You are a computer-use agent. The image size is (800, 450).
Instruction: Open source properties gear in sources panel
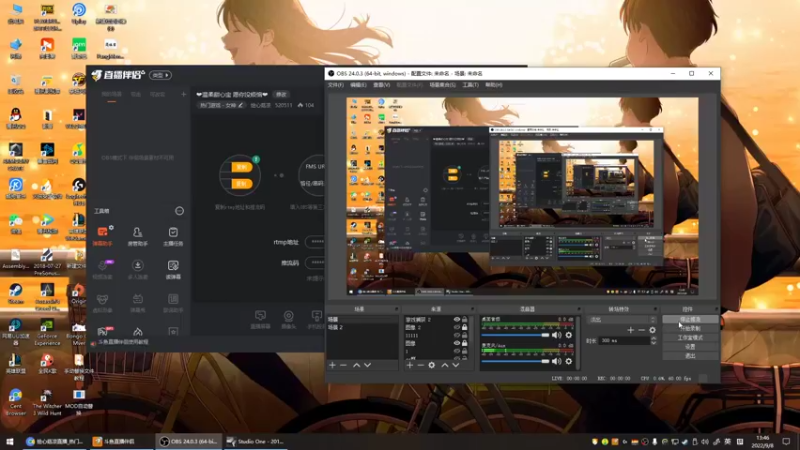432,365
